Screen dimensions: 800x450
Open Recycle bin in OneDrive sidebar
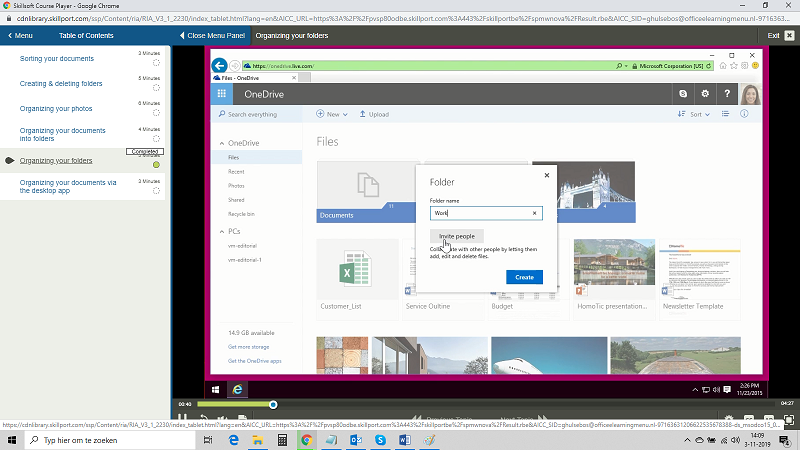click(x=241, y=214)
